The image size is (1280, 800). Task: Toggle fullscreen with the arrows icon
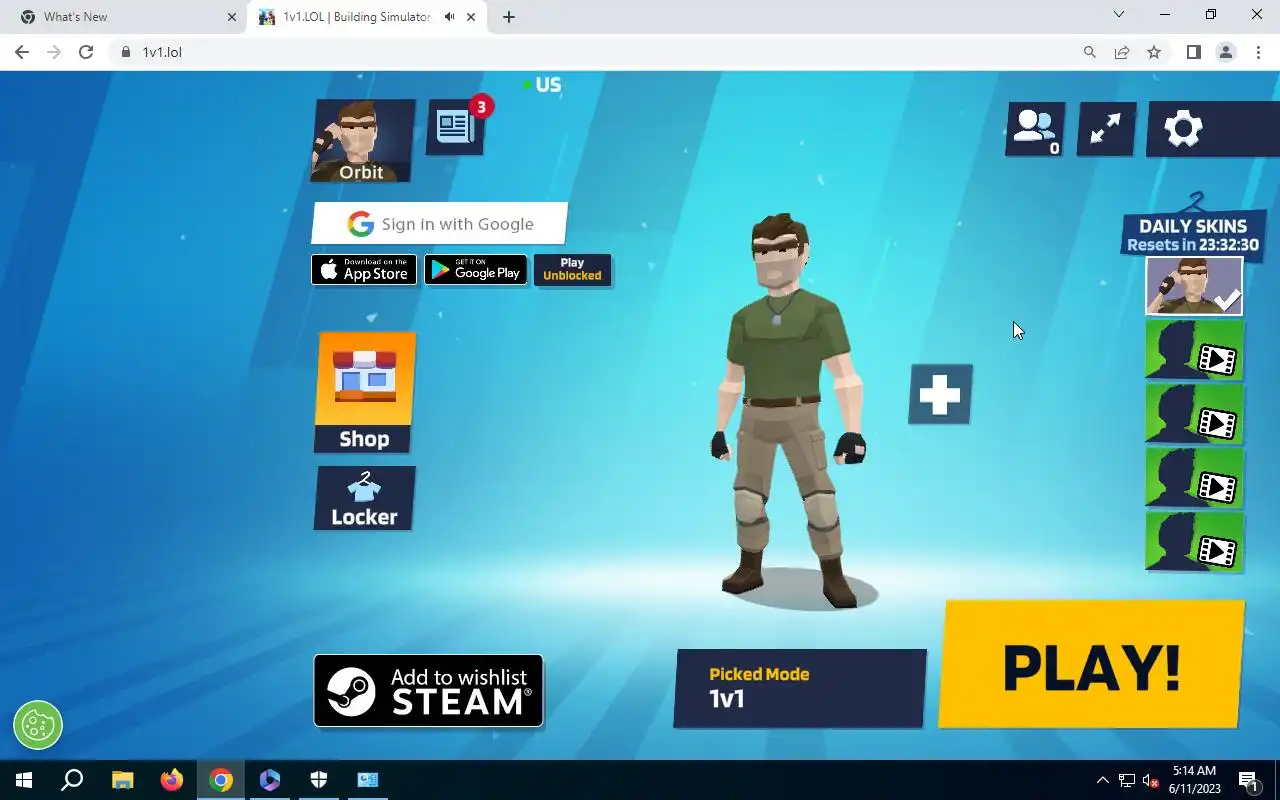coord(1106,129)
